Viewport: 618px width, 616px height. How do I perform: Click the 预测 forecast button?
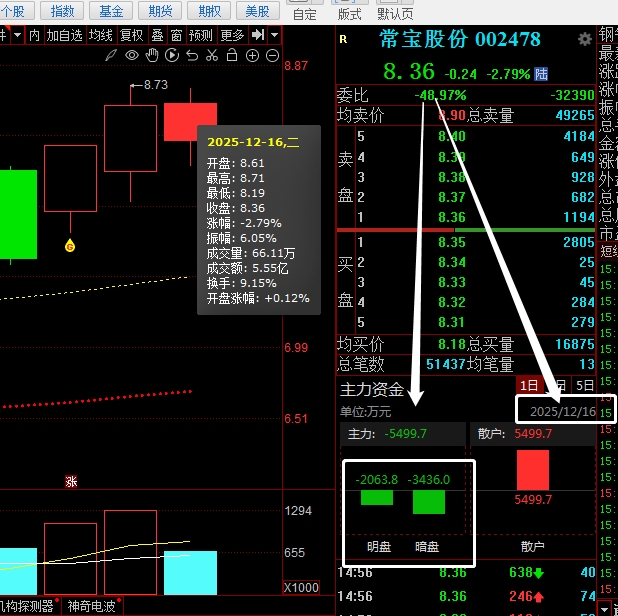201,35
